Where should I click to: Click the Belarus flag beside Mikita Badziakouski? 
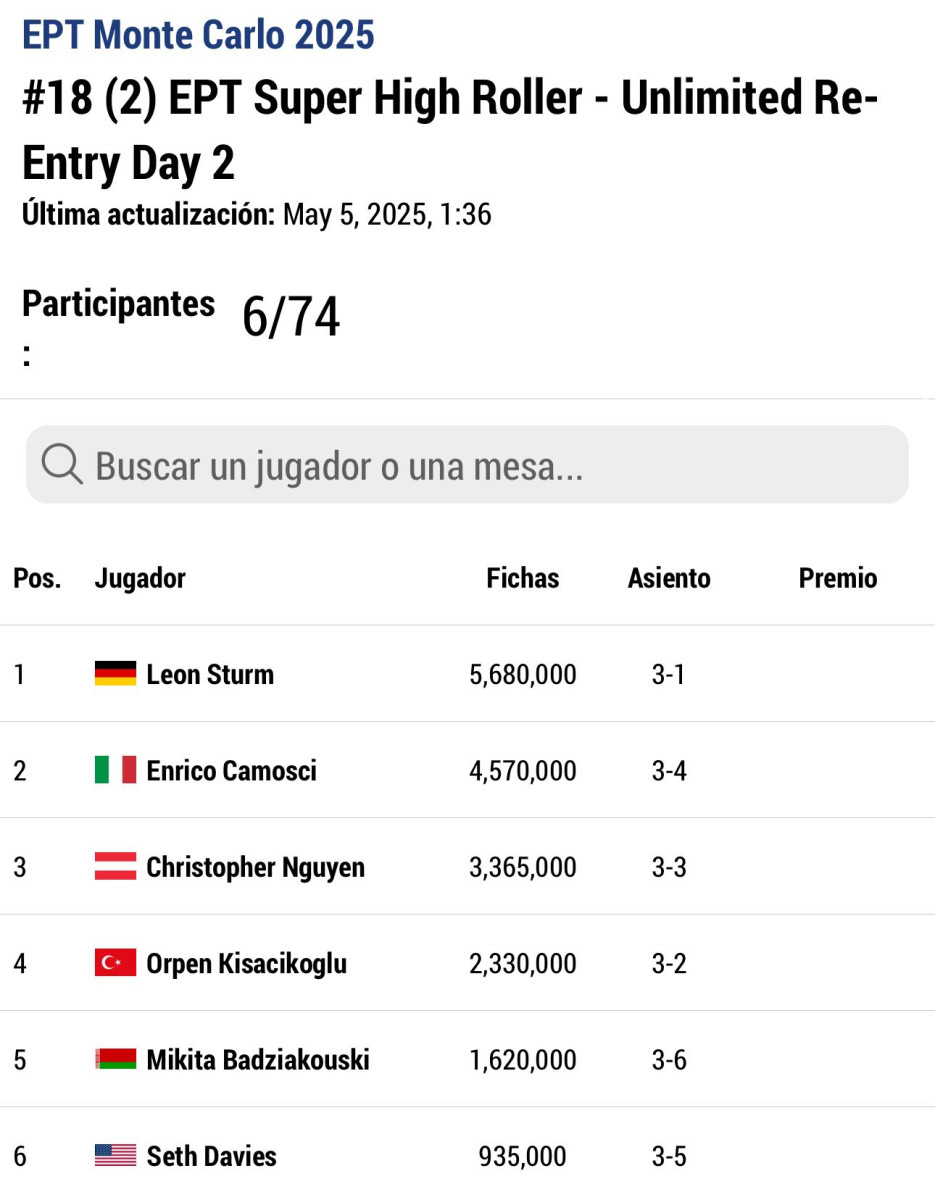pyautogui.click(x=115, y=1059)
